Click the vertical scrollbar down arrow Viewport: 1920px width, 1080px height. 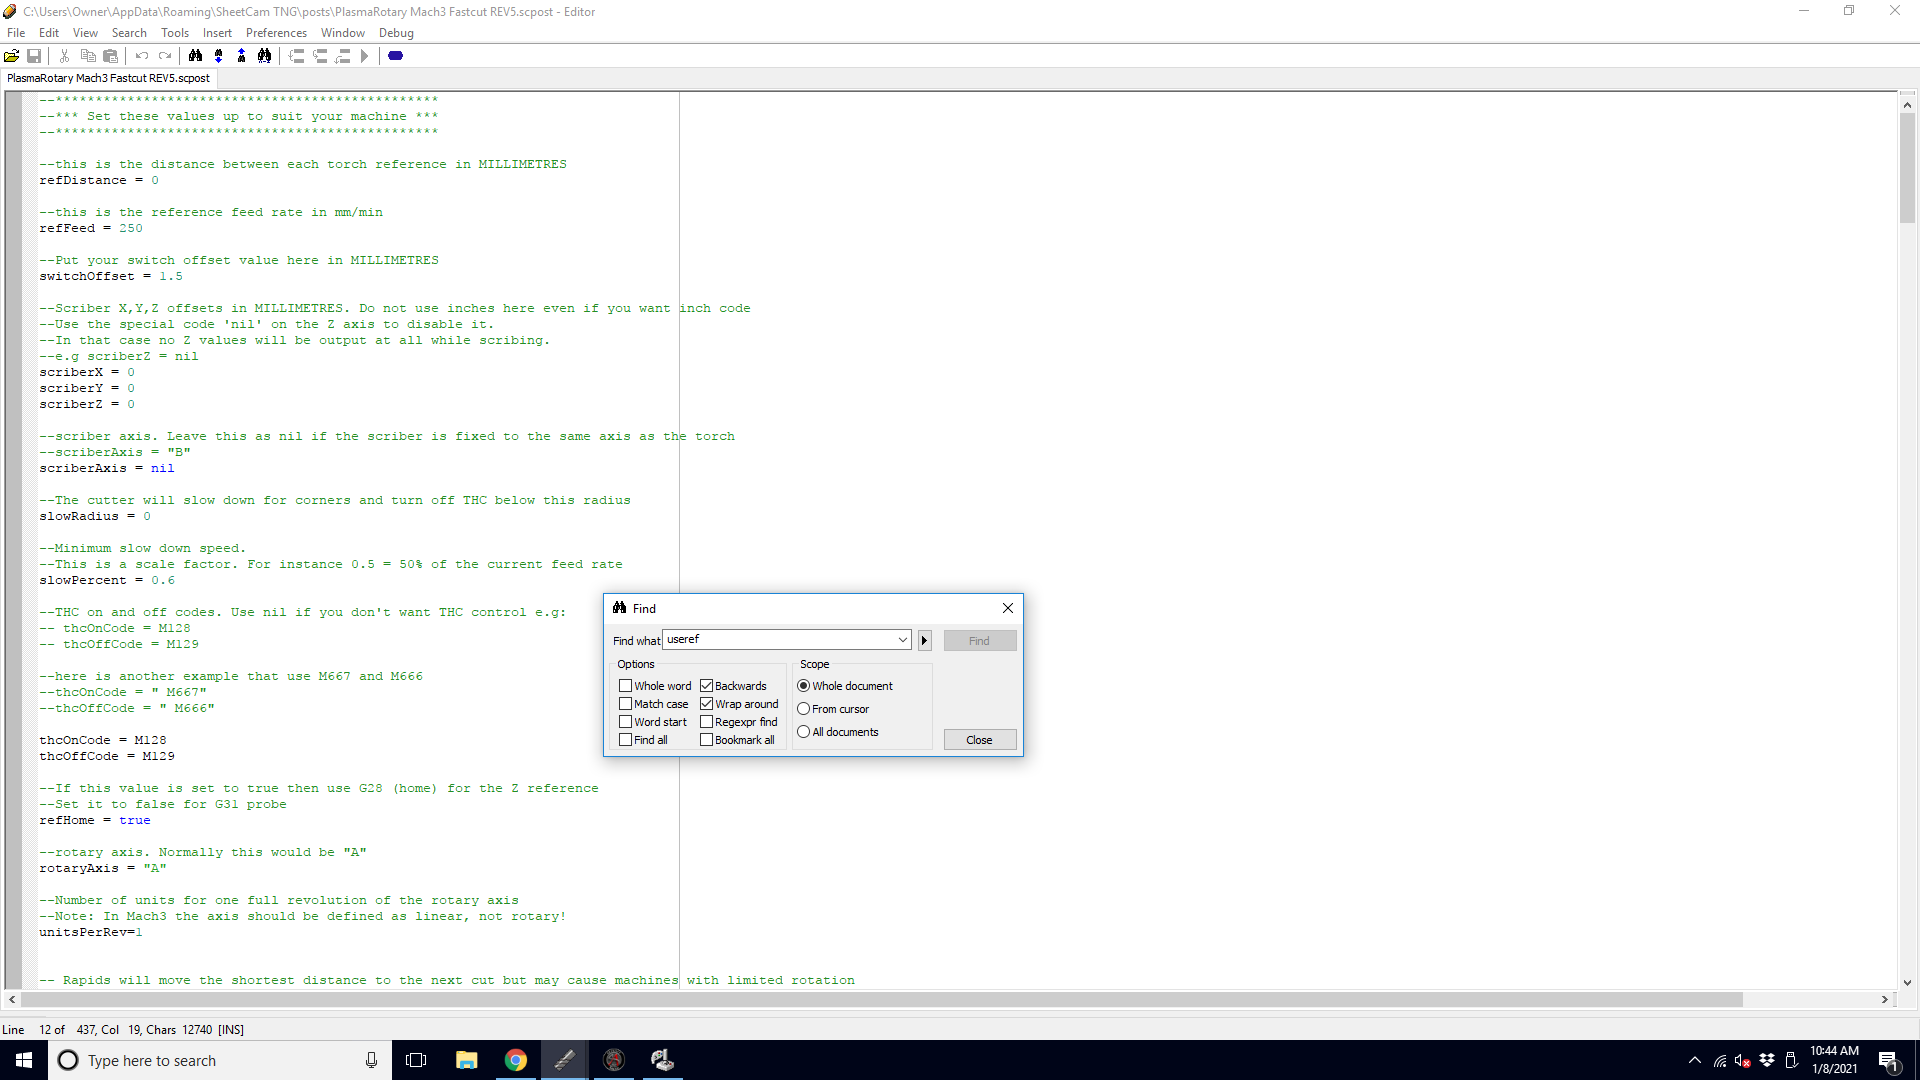(1907, 983)
